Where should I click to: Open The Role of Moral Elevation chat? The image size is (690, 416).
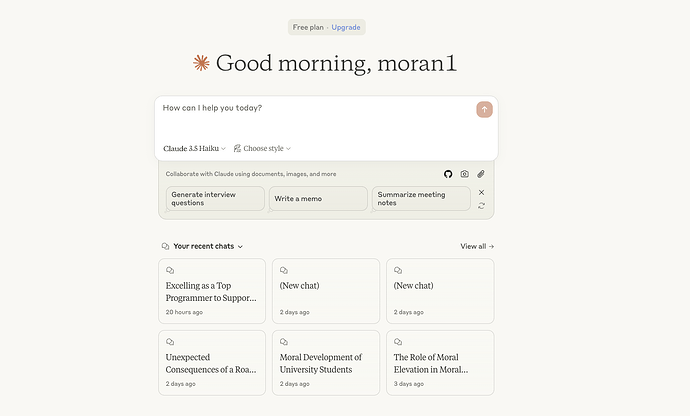[440, 363]
